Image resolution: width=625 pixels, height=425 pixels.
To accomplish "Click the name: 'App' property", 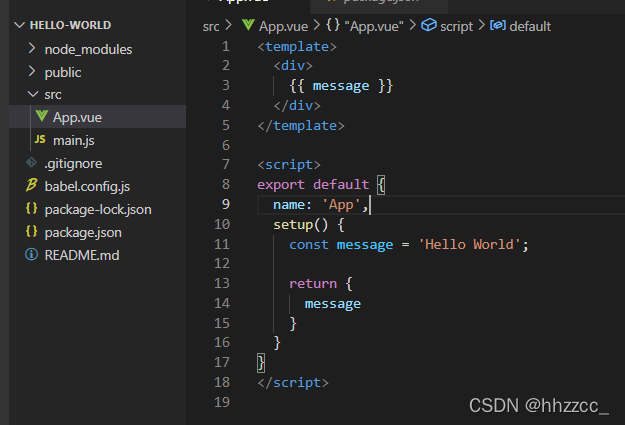I will coord(320,205).
